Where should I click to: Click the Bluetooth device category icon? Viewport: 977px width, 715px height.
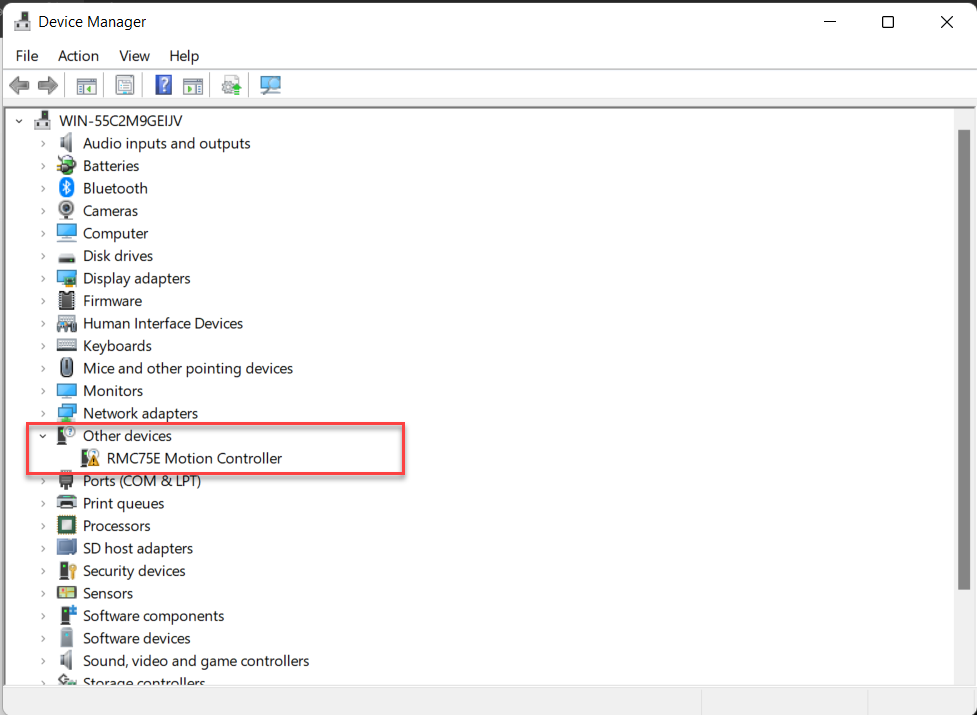coord(67,188)
